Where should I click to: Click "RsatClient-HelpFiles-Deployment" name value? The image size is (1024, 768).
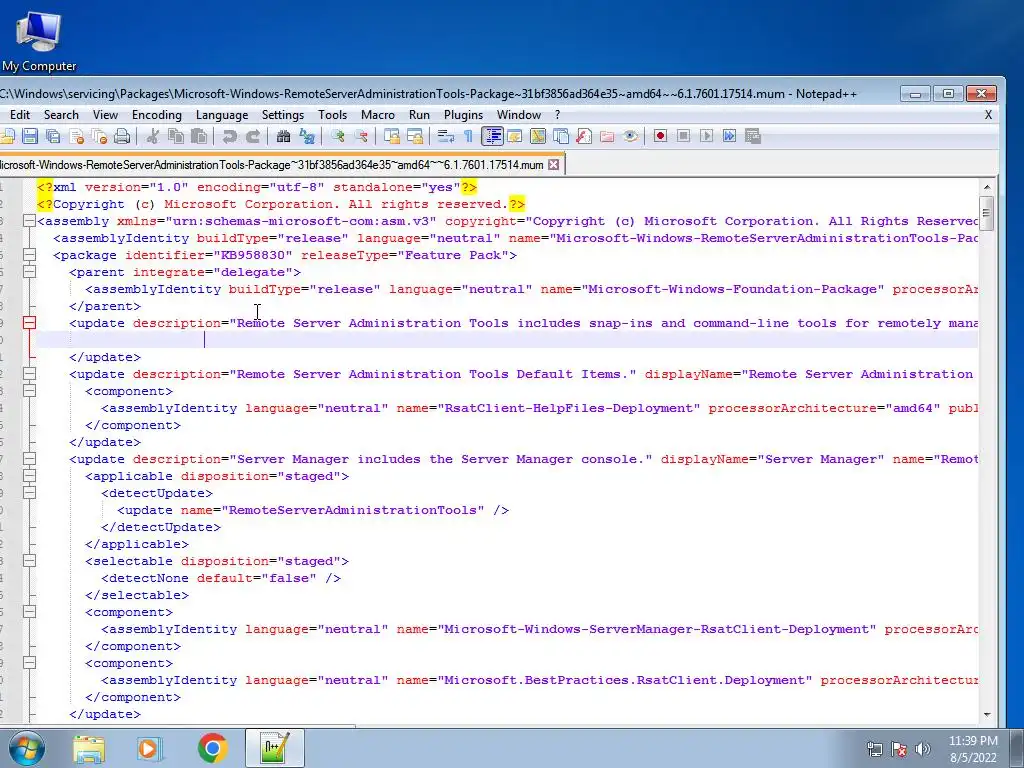(x=568, y=408)
